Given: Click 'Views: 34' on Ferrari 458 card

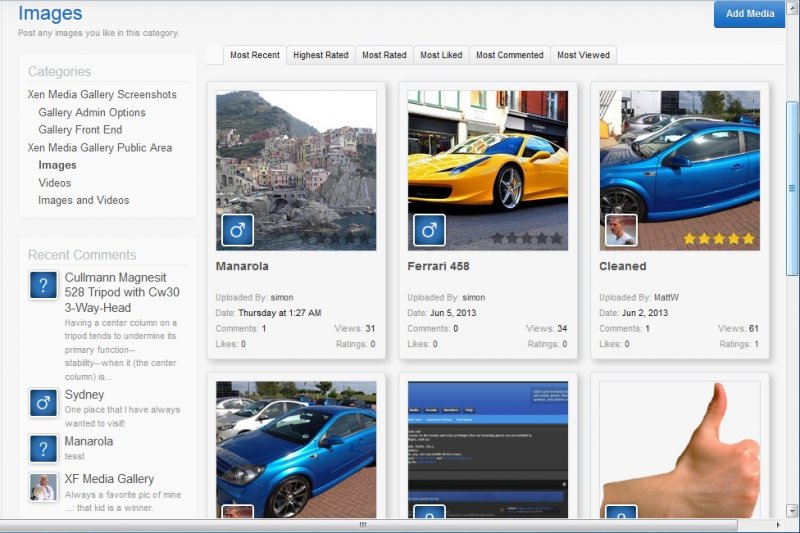Looking at the screenshot, I should point(546,328).
